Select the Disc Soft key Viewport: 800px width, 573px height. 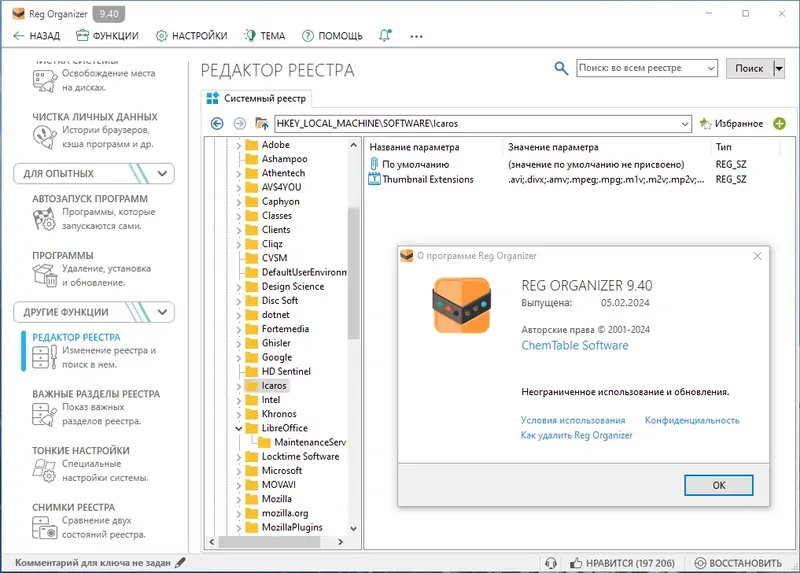point(280,301)
